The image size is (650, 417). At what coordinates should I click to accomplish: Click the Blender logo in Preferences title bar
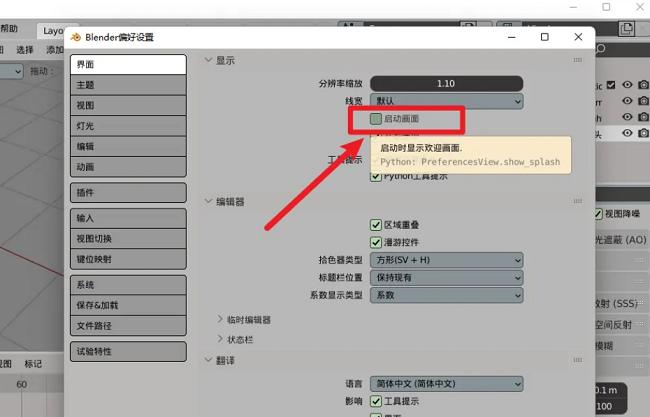[76, 37]
